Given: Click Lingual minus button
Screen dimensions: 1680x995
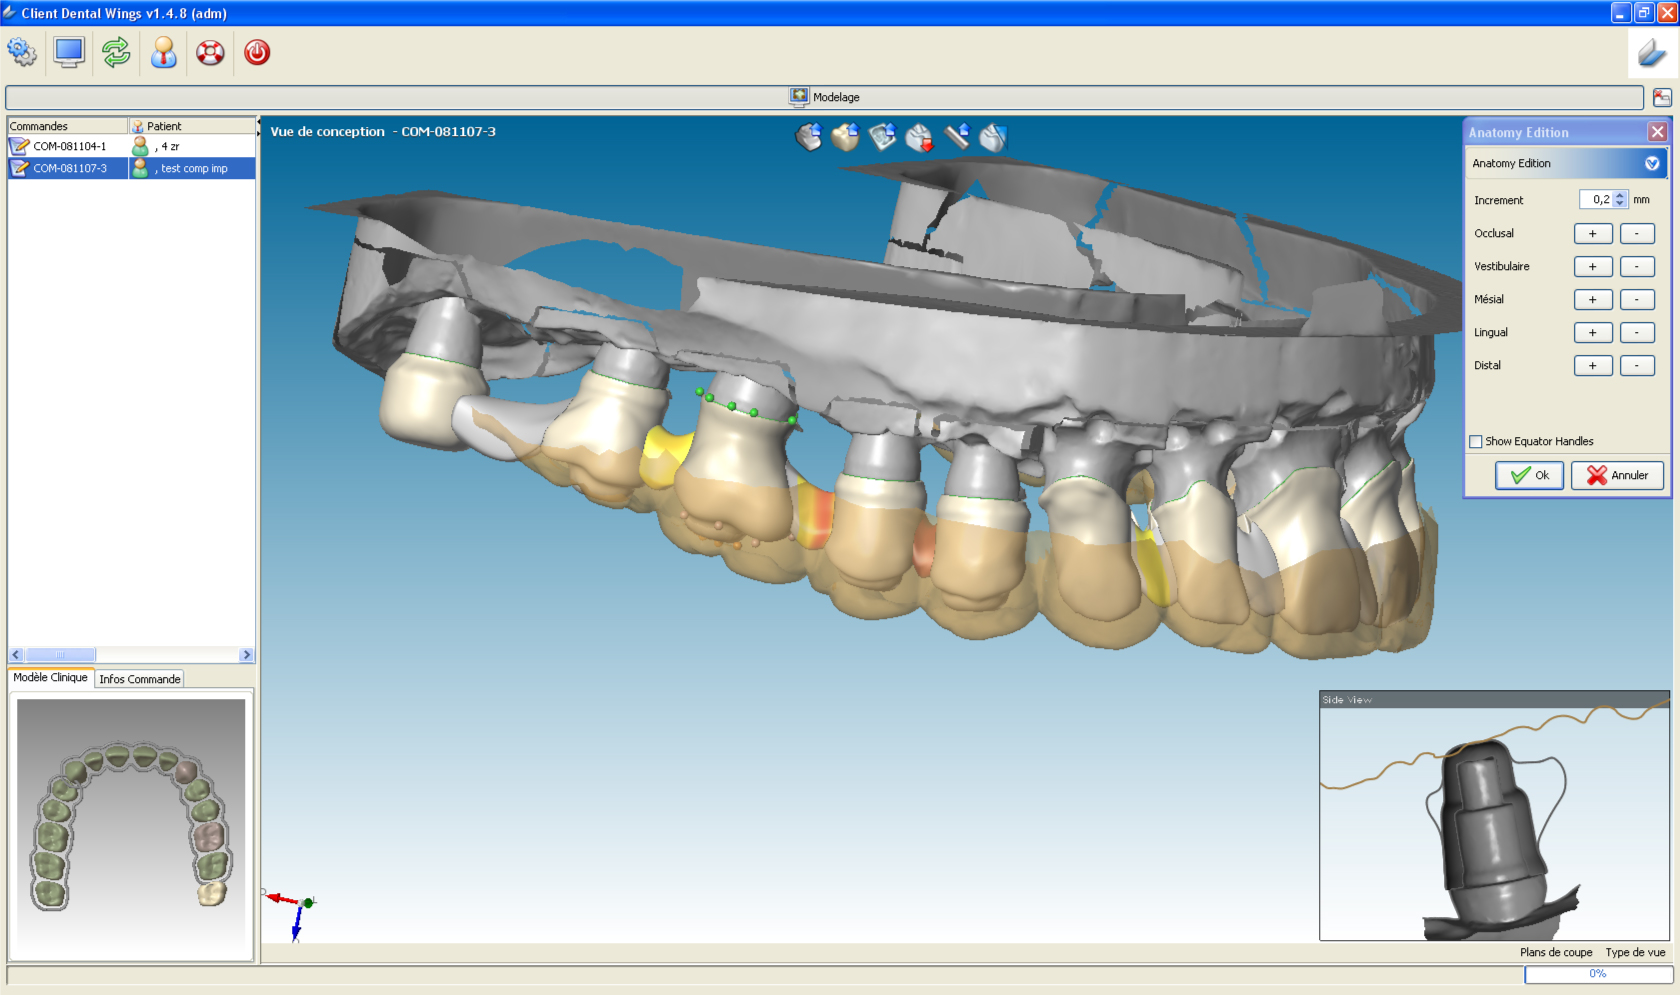Looking at the screenshot, I should [x=1637, y=332].
